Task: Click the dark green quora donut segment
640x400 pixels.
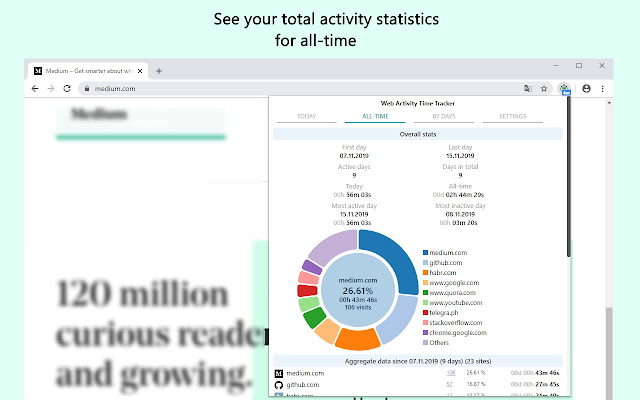Action: click(x=315, y=318)
